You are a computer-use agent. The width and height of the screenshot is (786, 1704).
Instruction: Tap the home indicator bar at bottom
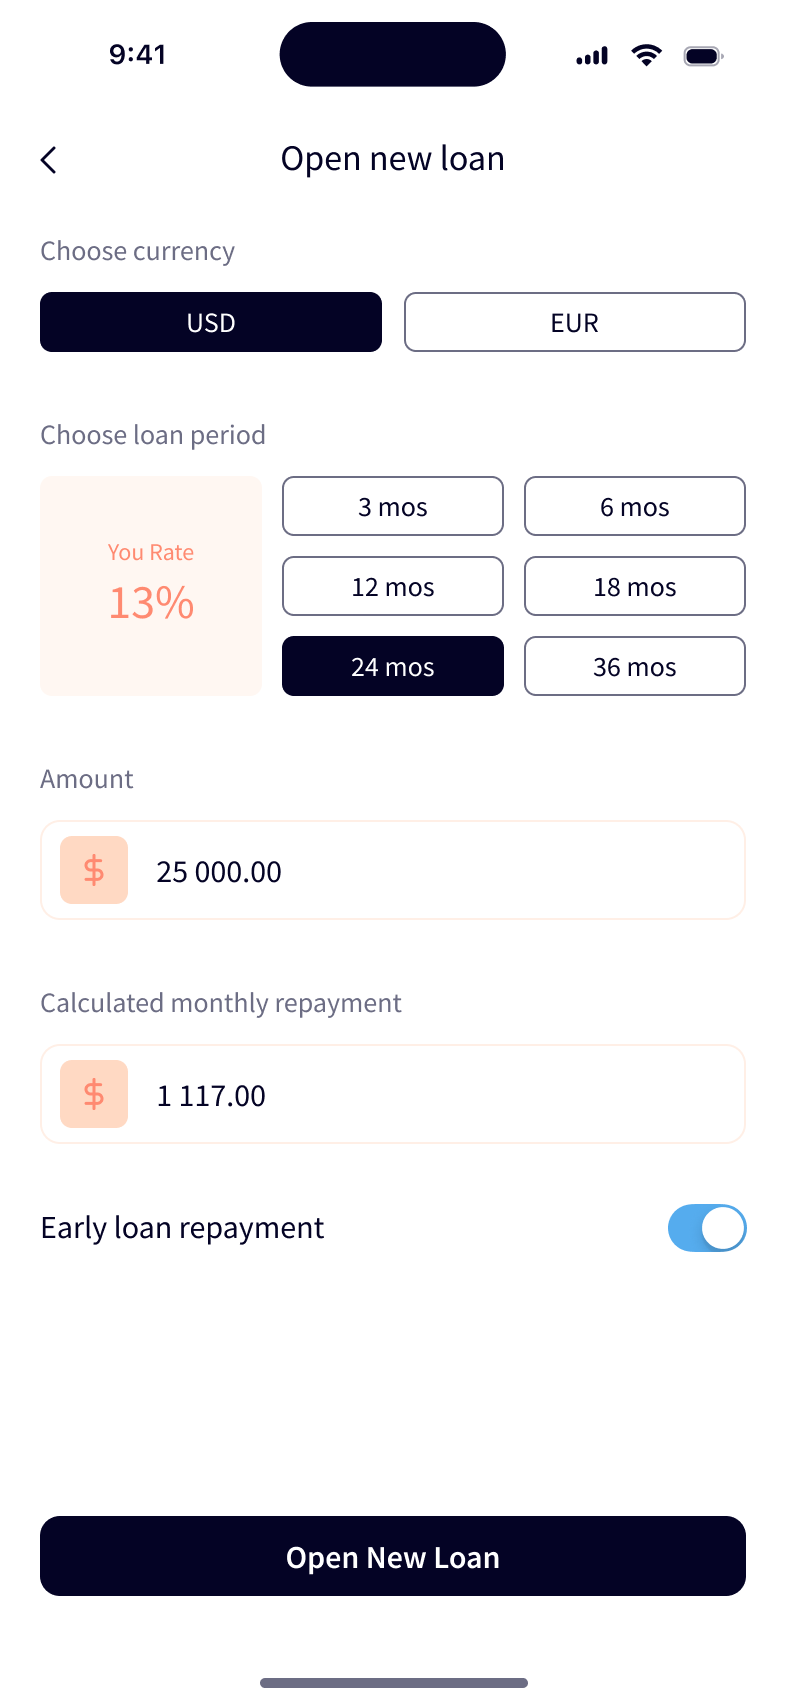tap(393, 1683)
